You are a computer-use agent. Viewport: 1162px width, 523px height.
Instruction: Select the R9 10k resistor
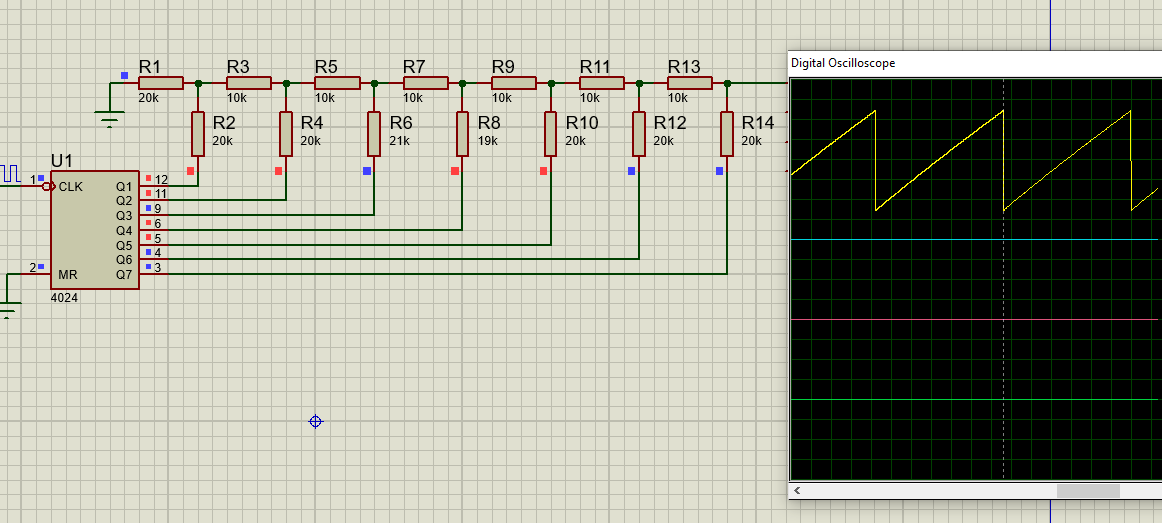point(513,83)
